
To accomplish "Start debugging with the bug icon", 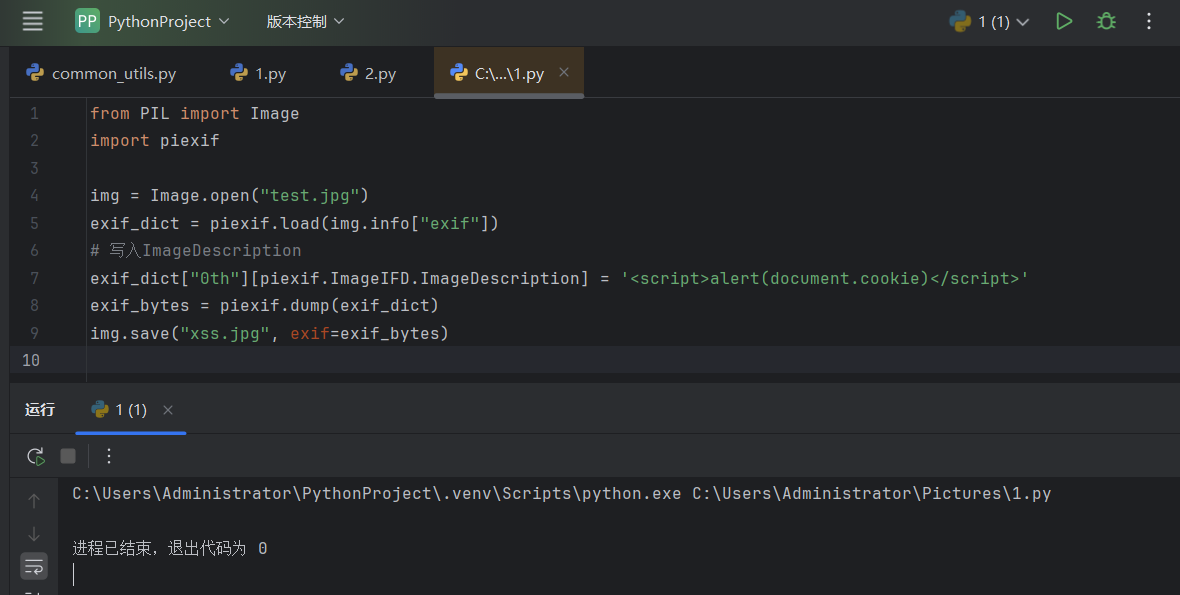I will [1105, 21].
